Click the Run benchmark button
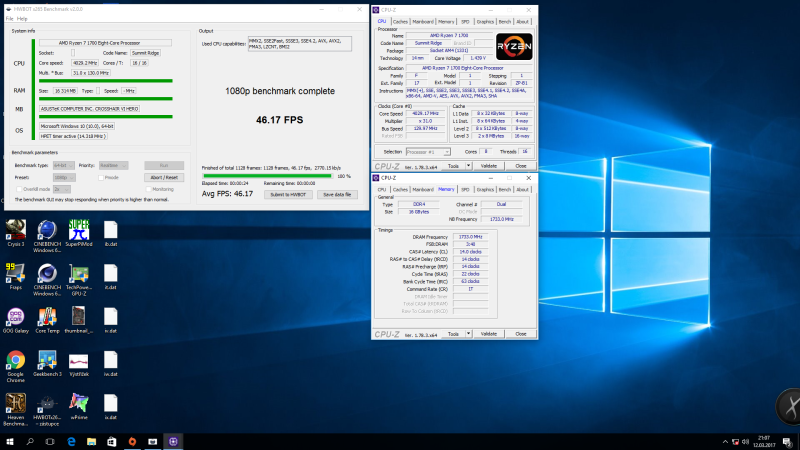Image resolution: width=800 pixels, height=450 pixels. click(x=164, y=165)
